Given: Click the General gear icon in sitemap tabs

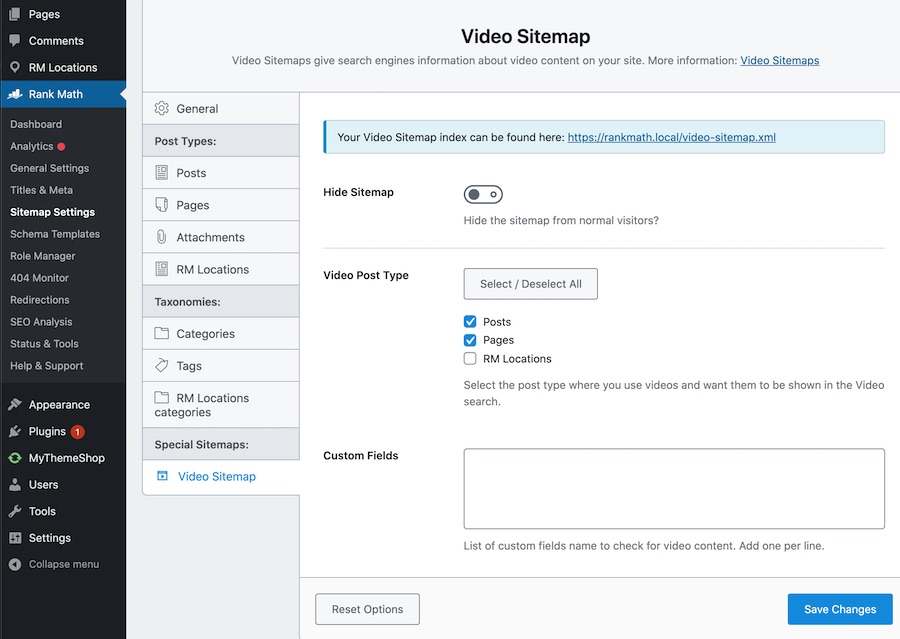Looking at the screenshot, I should 162,109.
